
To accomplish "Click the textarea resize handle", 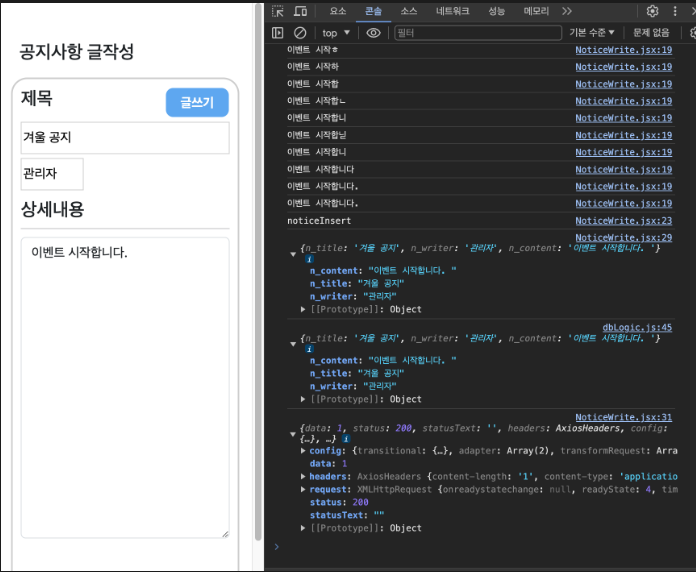I will pos(225,534).
